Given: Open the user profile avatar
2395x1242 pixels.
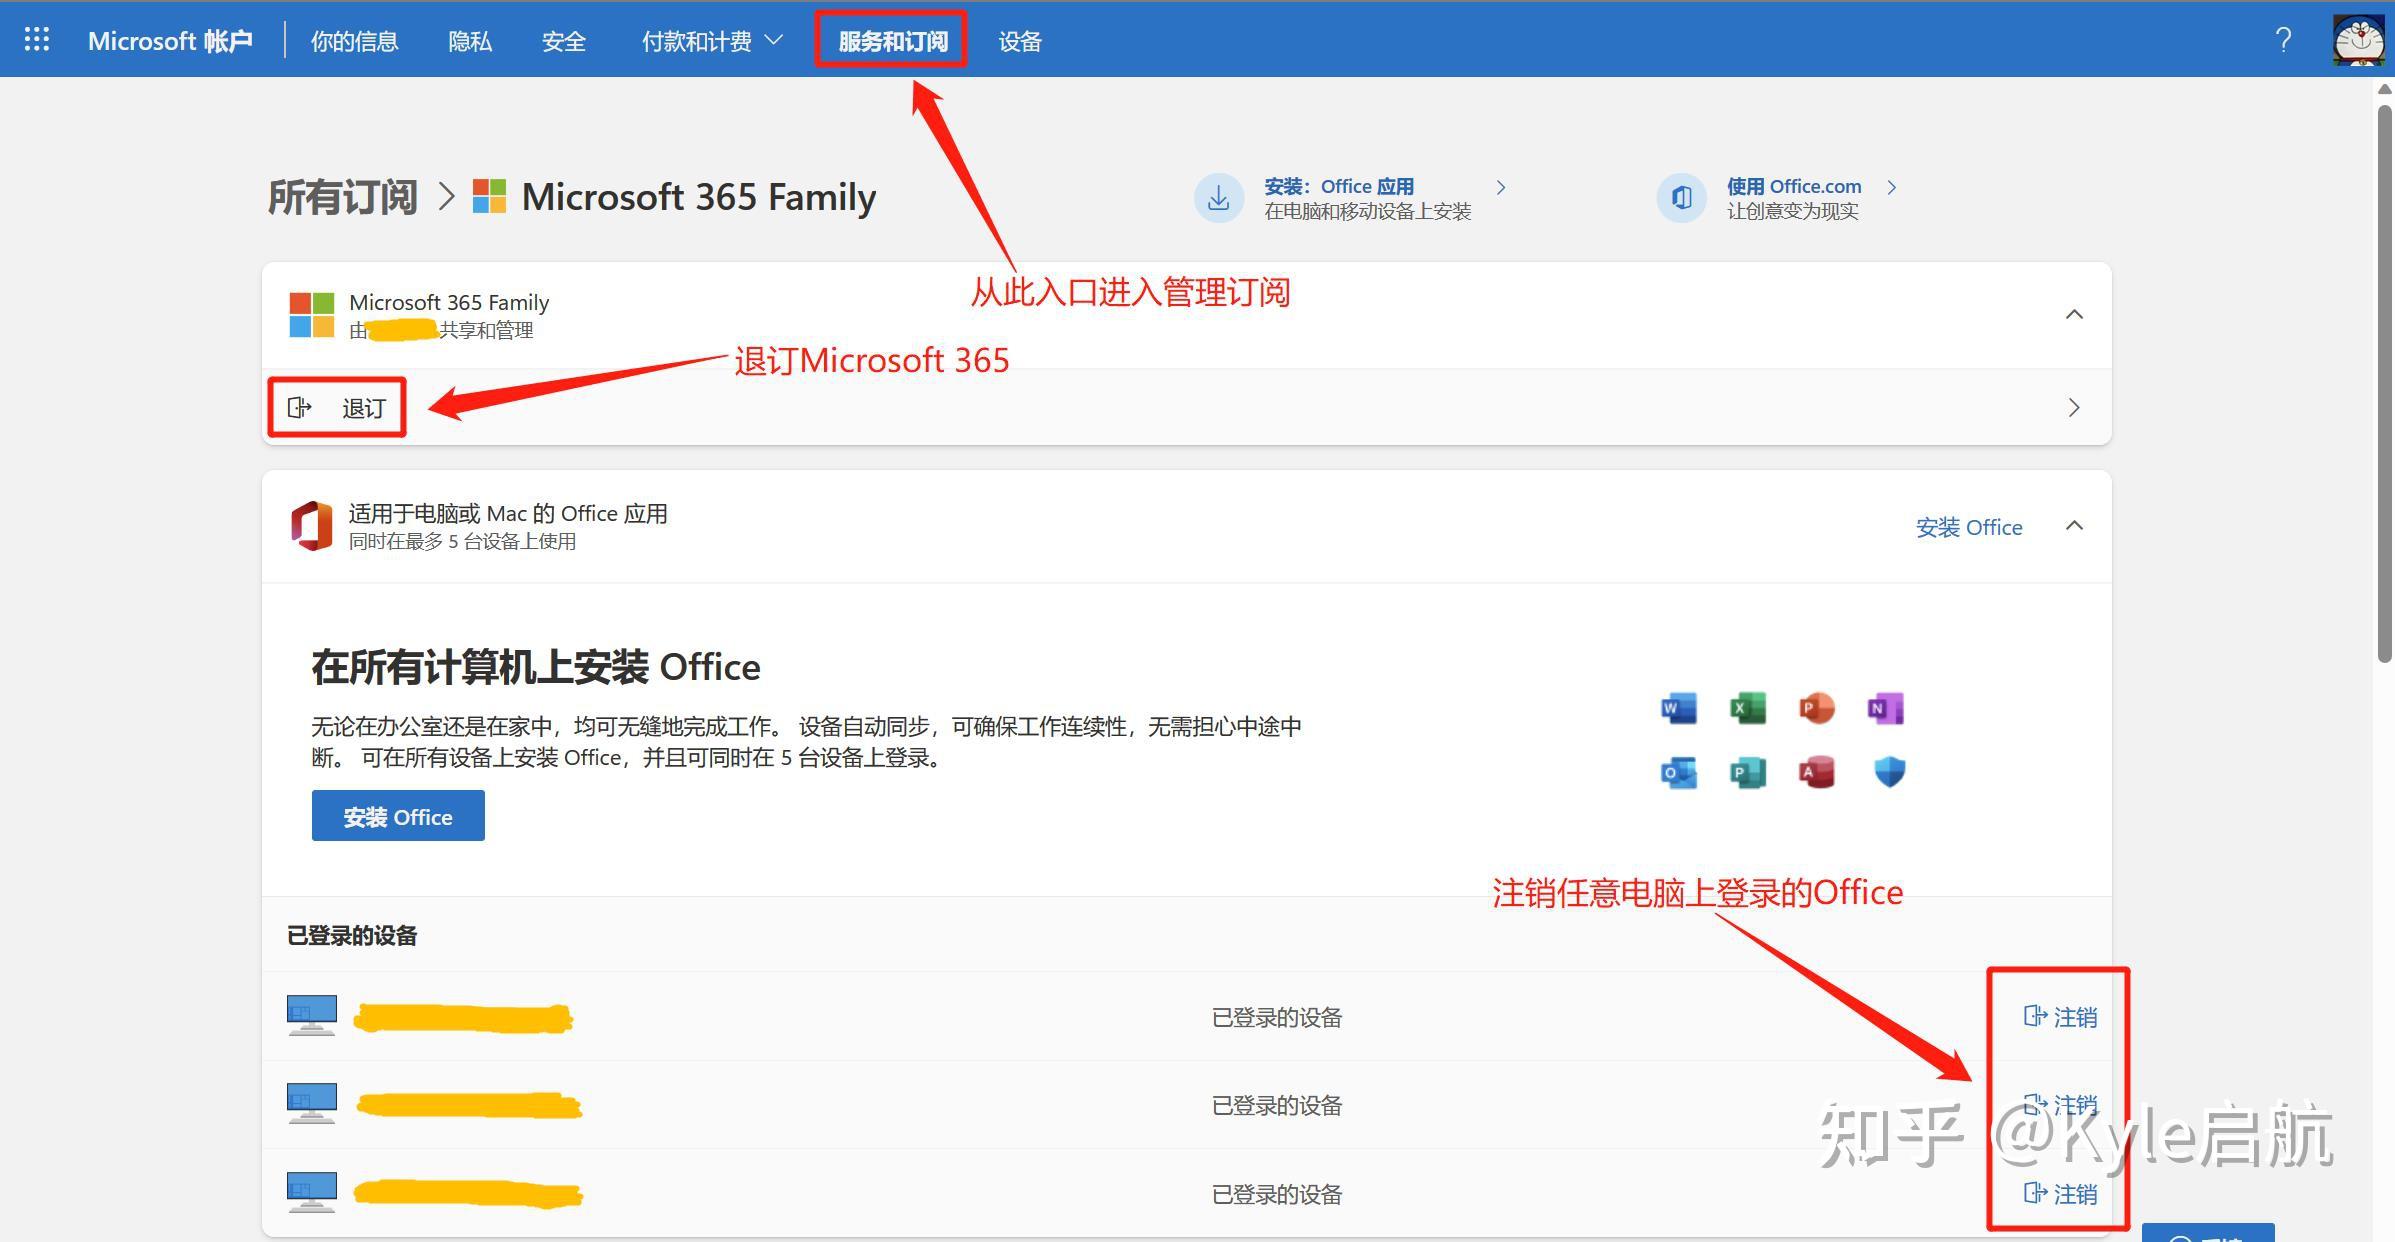Looking at the screenshot, I should (2358, 40).
